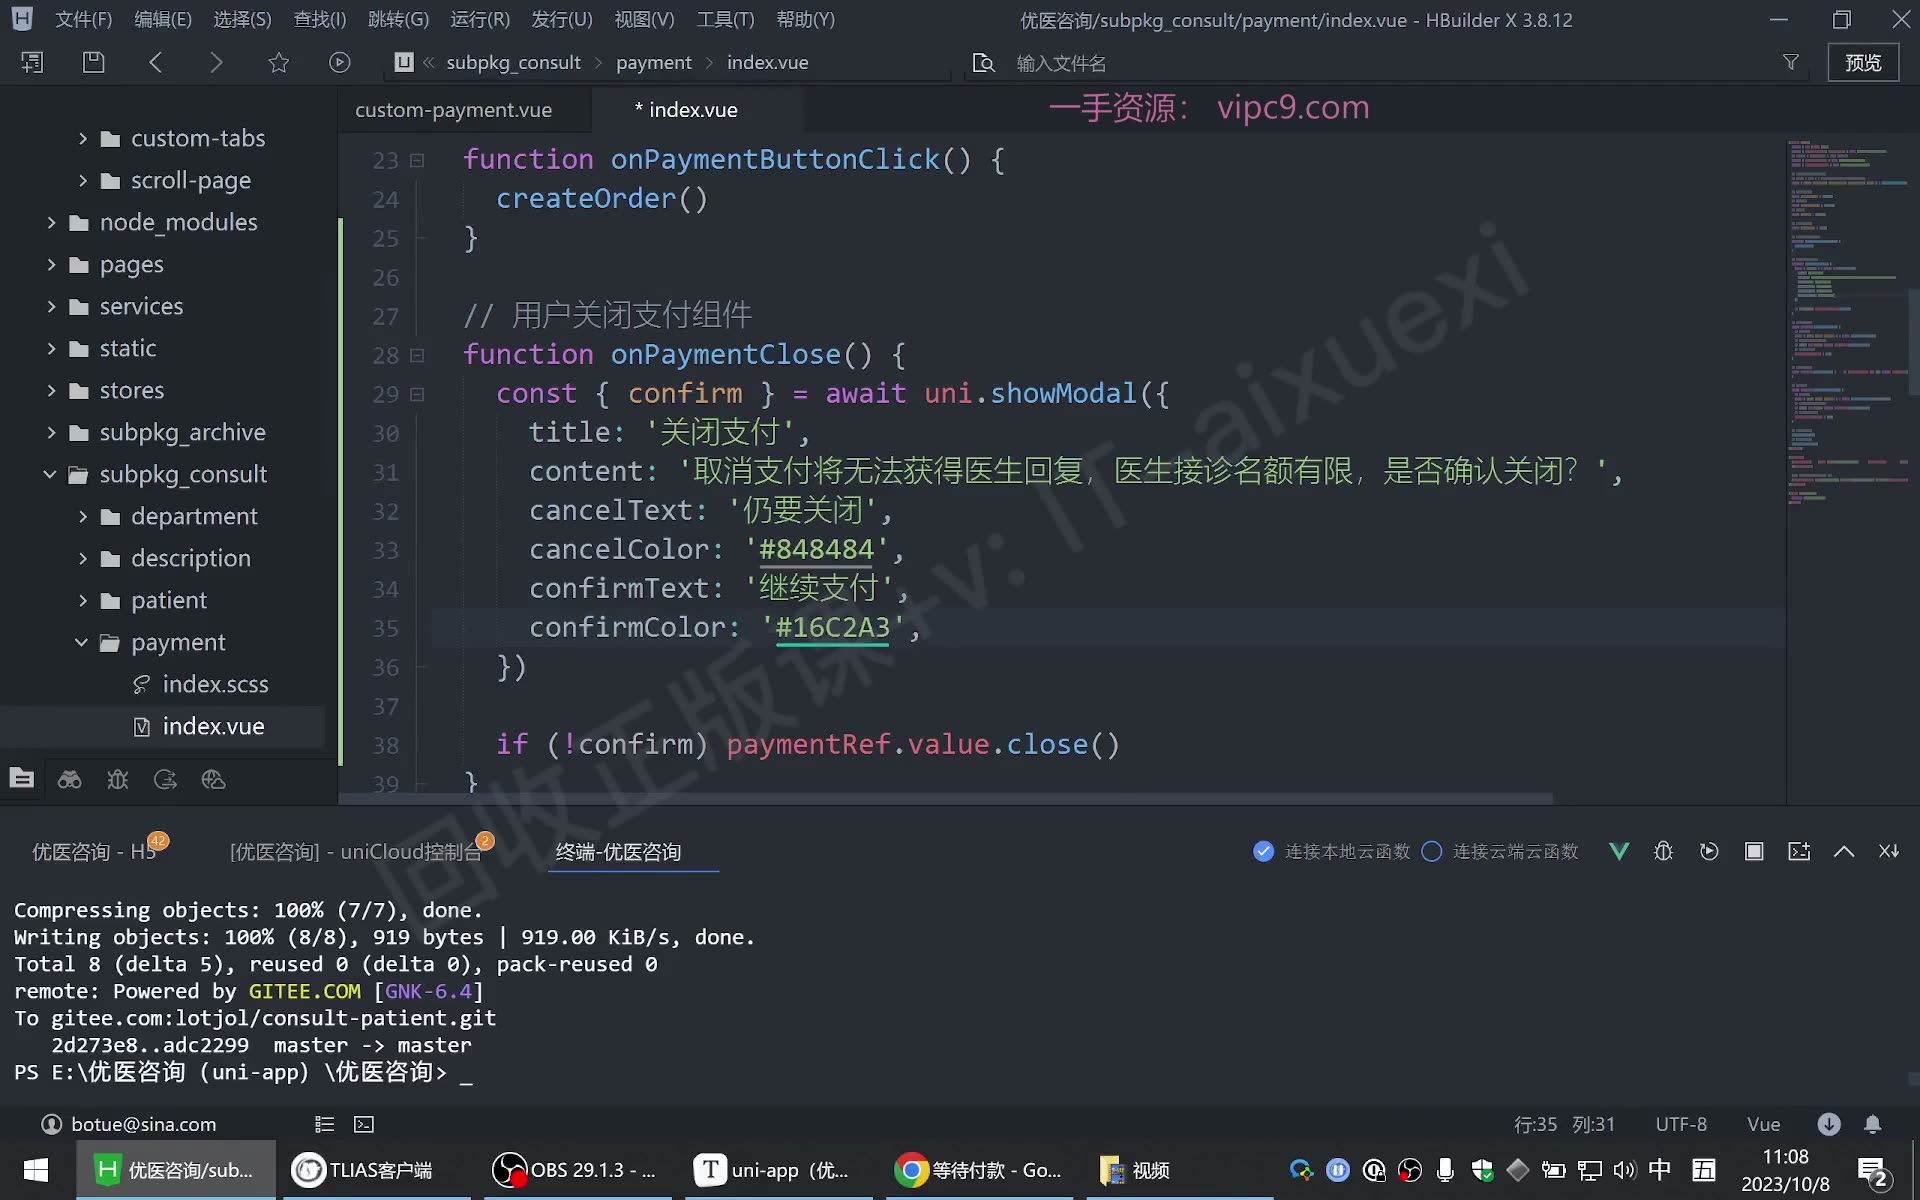The height and width of the screenshot is (1200, 1920).
Task: Click the #16C2A3 color value
Action: (x=832, y=627)
